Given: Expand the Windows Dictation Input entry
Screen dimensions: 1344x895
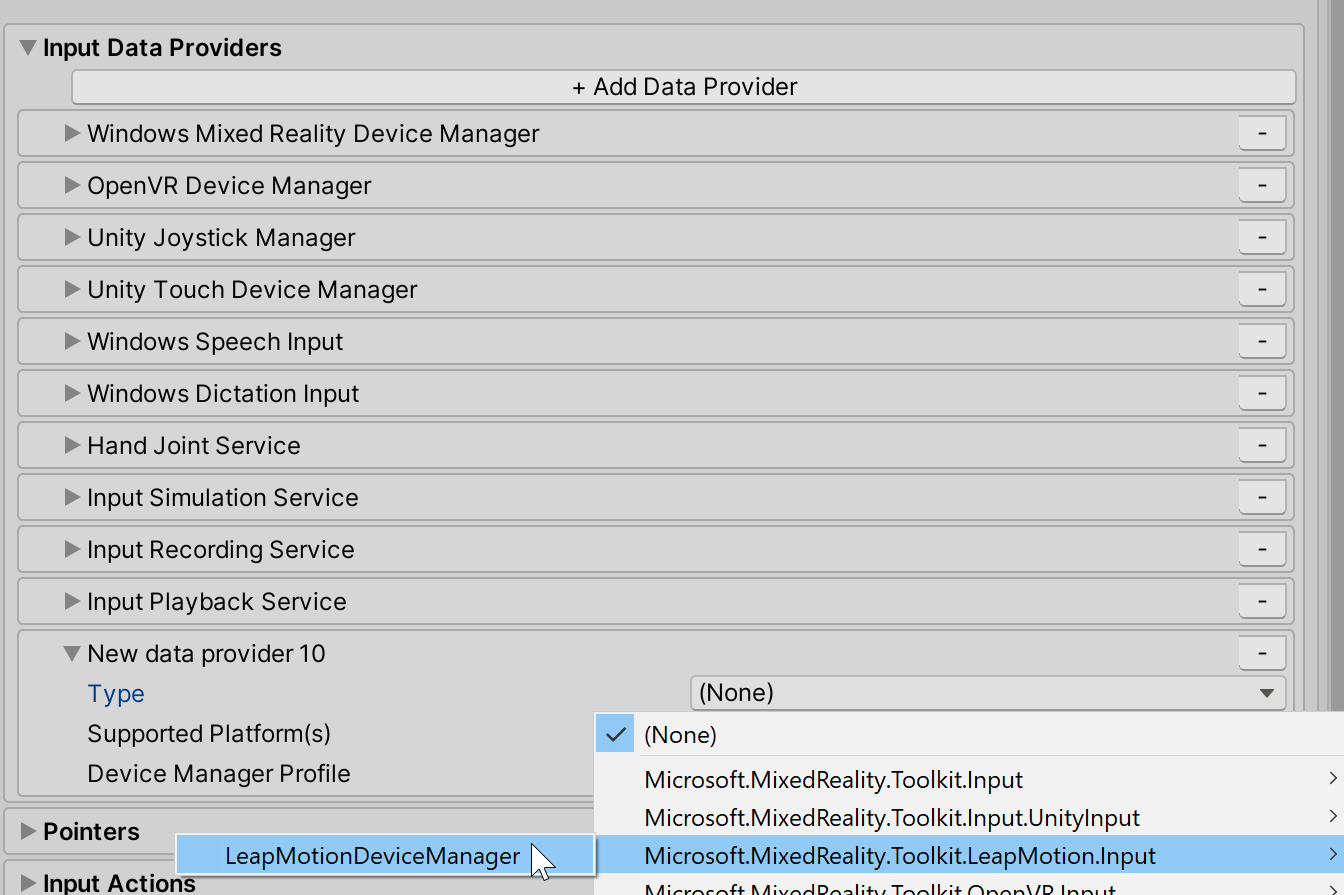Looking at the screenshot, I should point(72,393).
